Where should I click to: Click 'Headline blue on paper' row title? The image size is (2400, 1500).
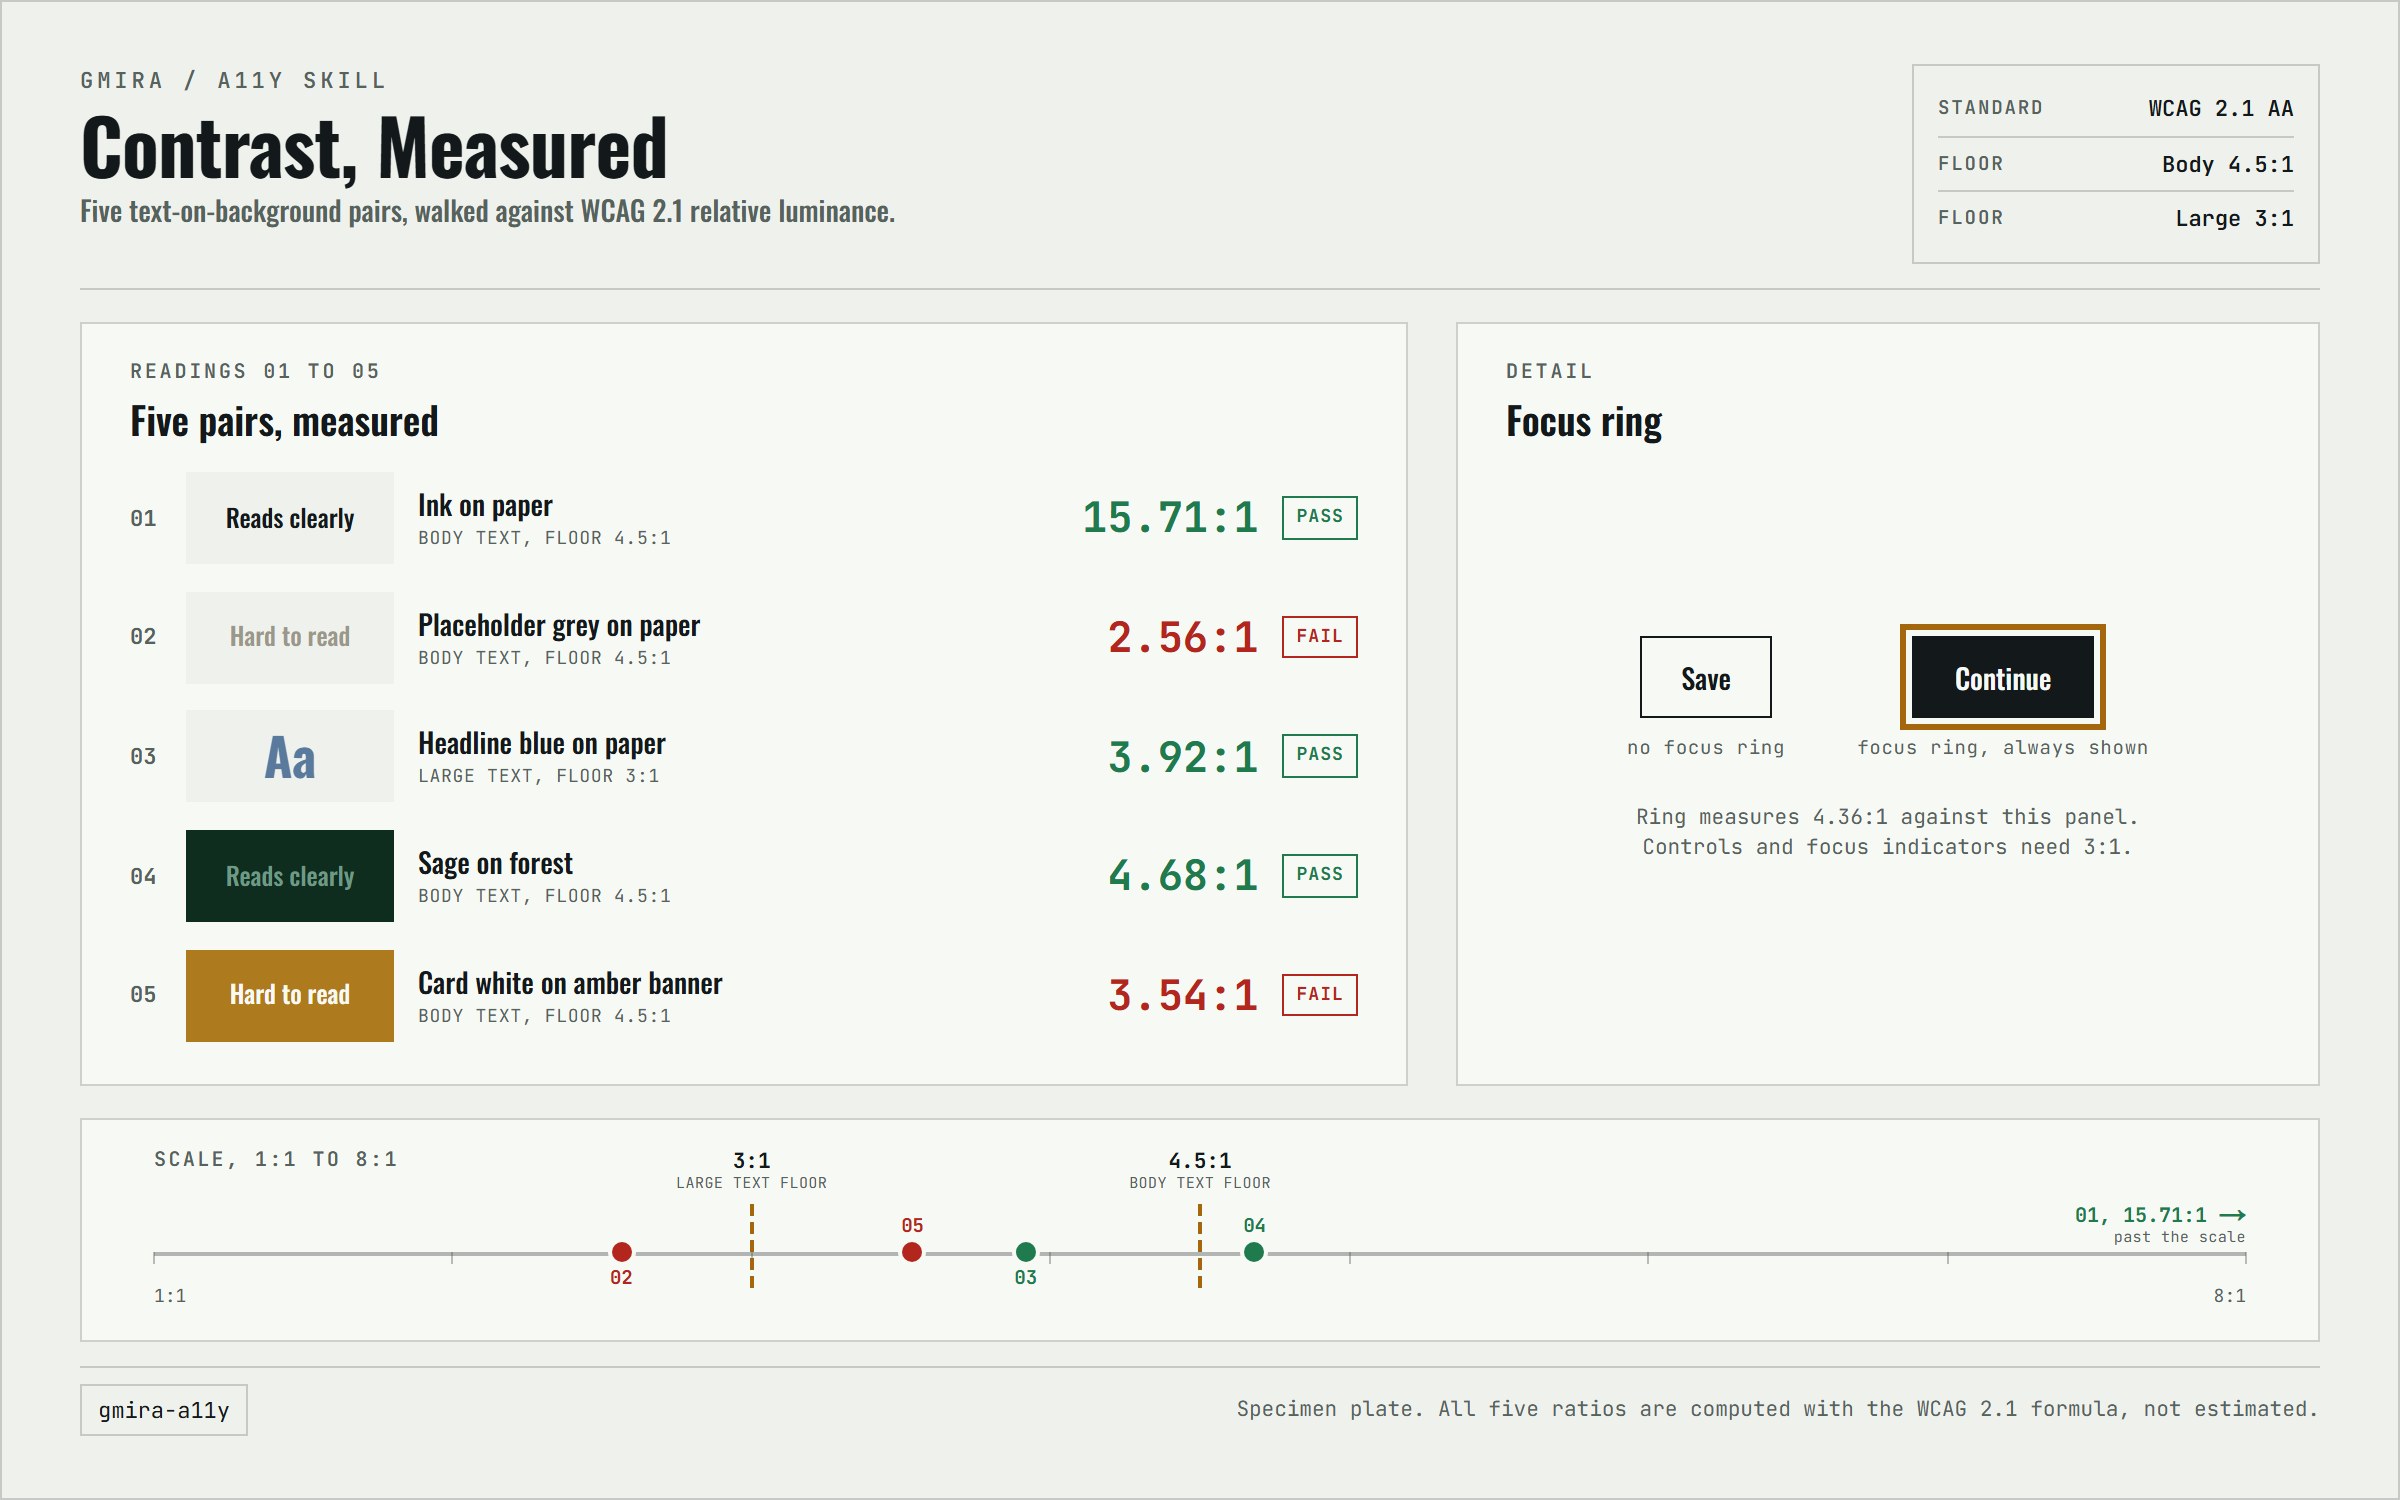click(x=542, y=745)
